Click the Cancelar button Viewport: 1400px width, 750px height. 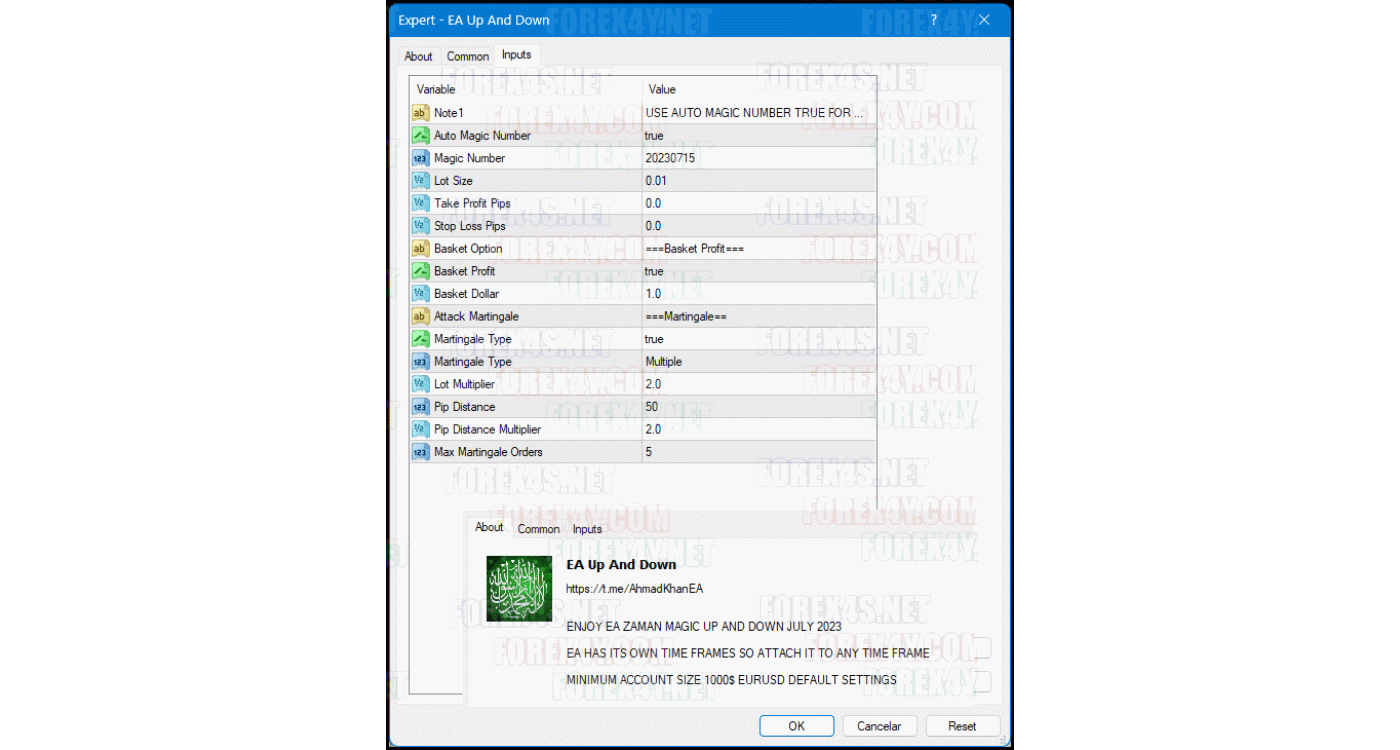(879, 726)
